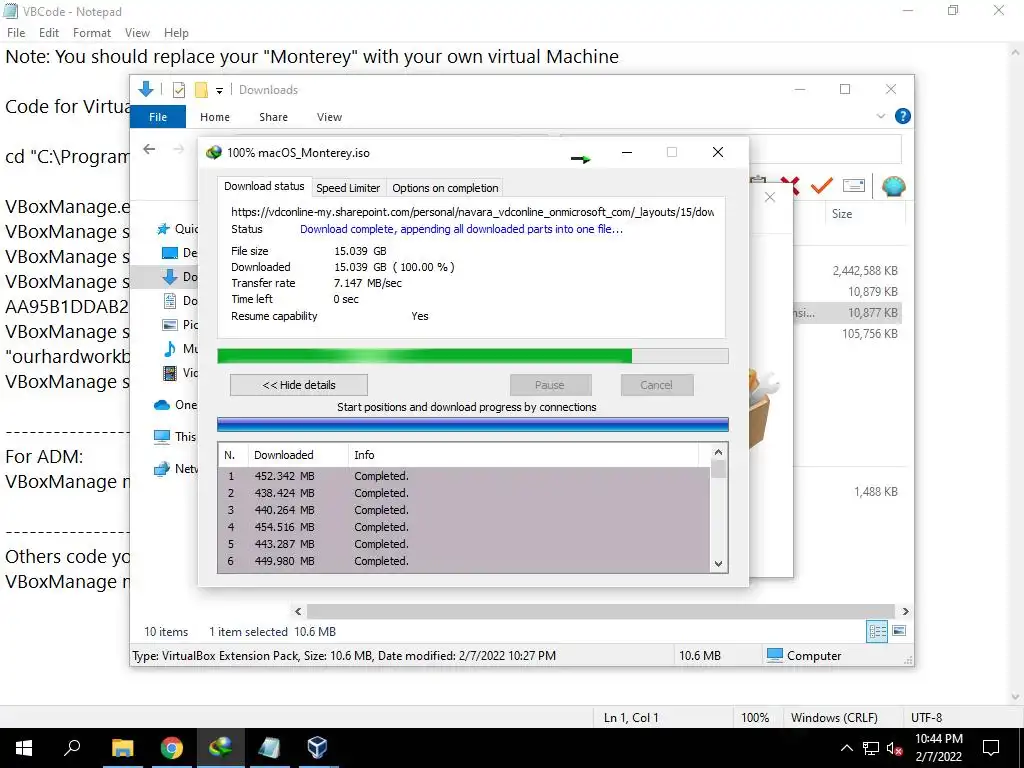The image size is (1024, 768).
Task: Click the Explorer horizontal scrollbar left arrow
Action: (298, 611)
